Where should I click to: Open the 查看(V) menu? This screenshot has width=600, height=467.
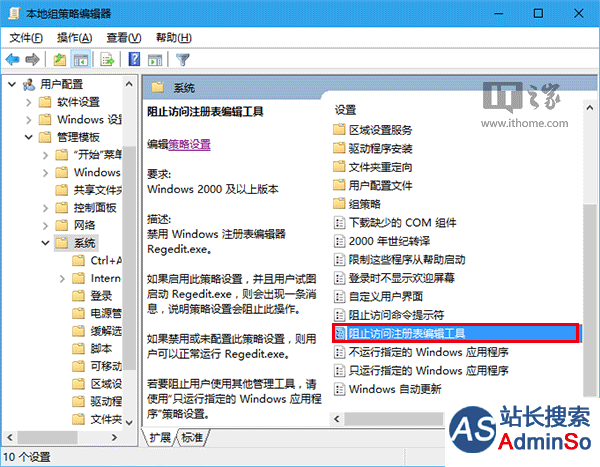click(124, 38)
